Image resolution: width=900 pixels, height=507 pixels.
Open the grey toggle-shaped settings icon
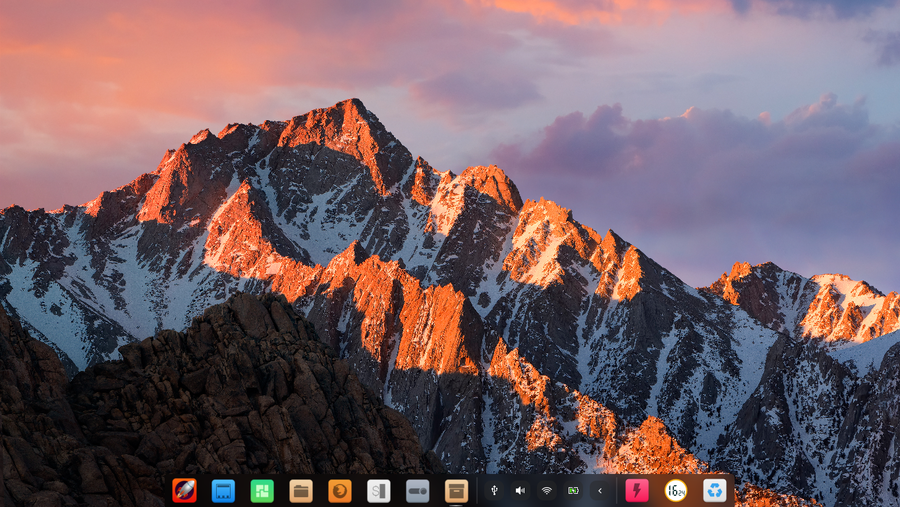(x=418, y=490)
